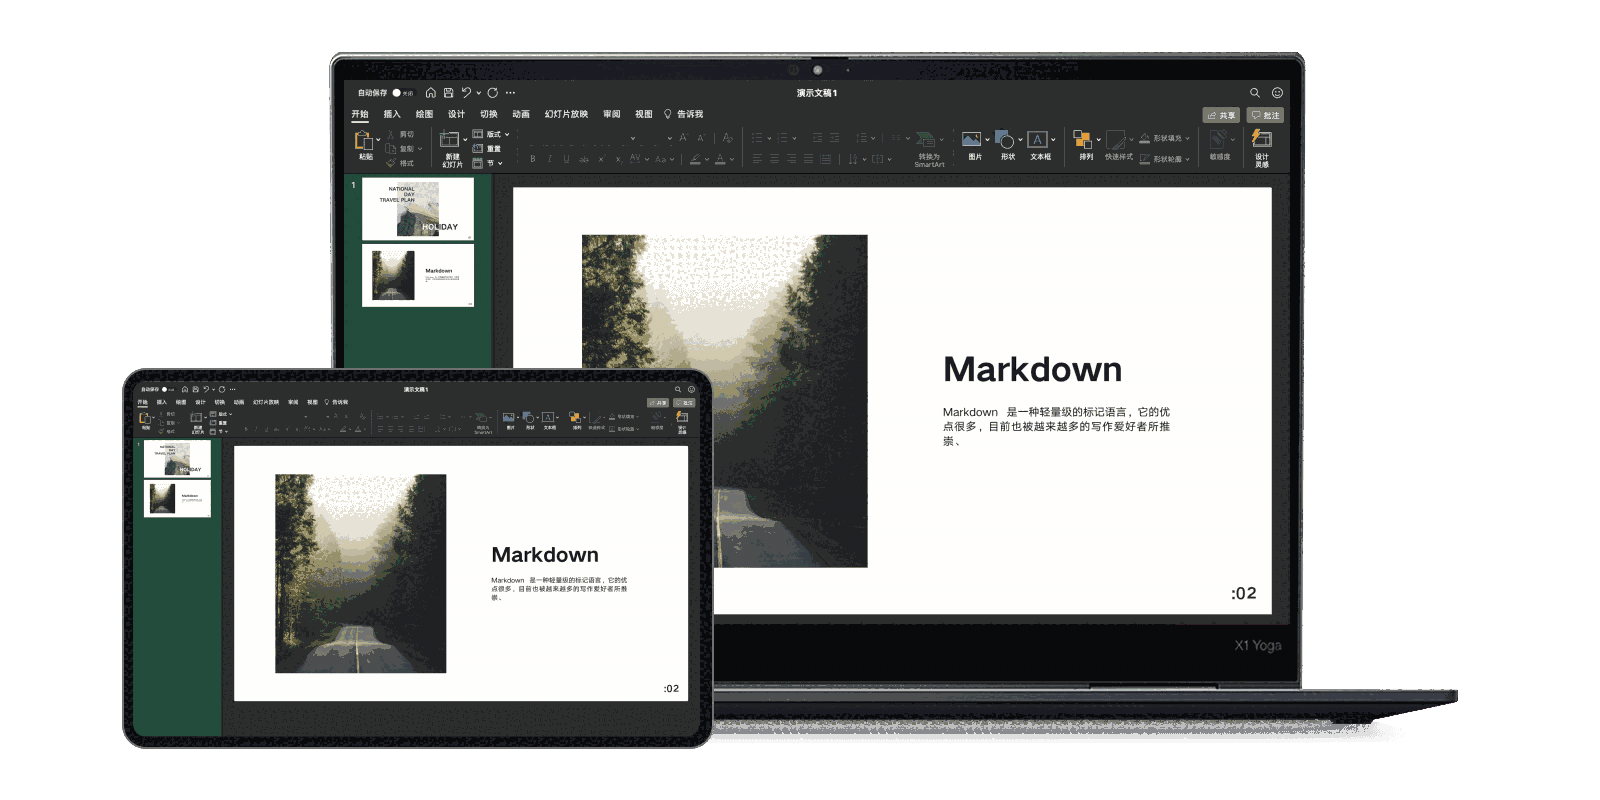The width and height of the screenshot is (1600, 800).
Task: Click the 设计灵感 design ideas icon on the laptop
Action: pos(1262,139)
